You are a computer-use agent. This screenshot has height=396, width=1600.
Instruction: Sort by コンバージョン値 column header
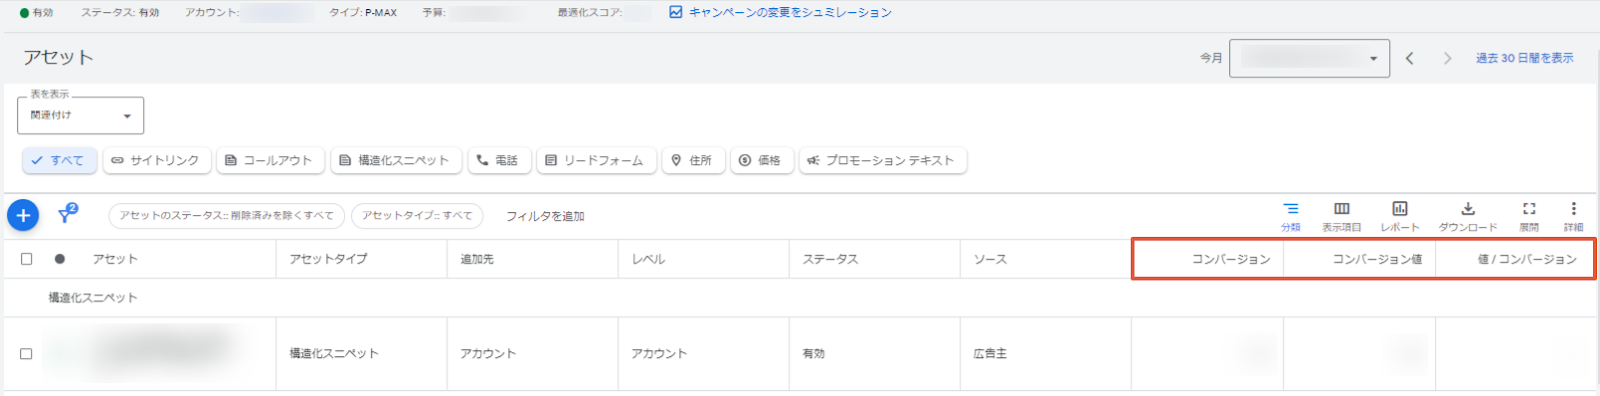(x=1377, y=259)
